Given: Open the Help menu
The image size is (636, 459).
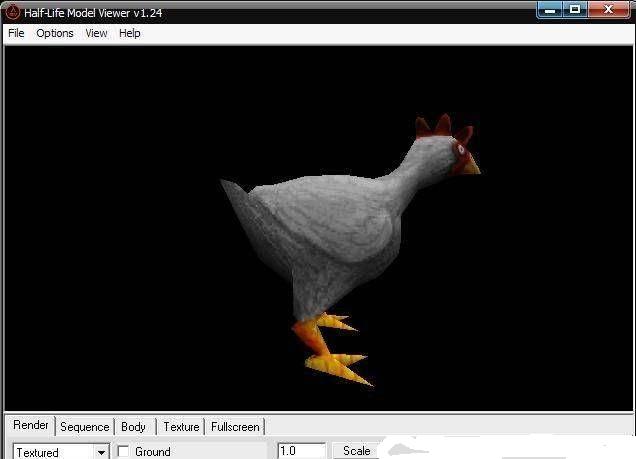Looking at the screenshot, I should coord(129,33).
